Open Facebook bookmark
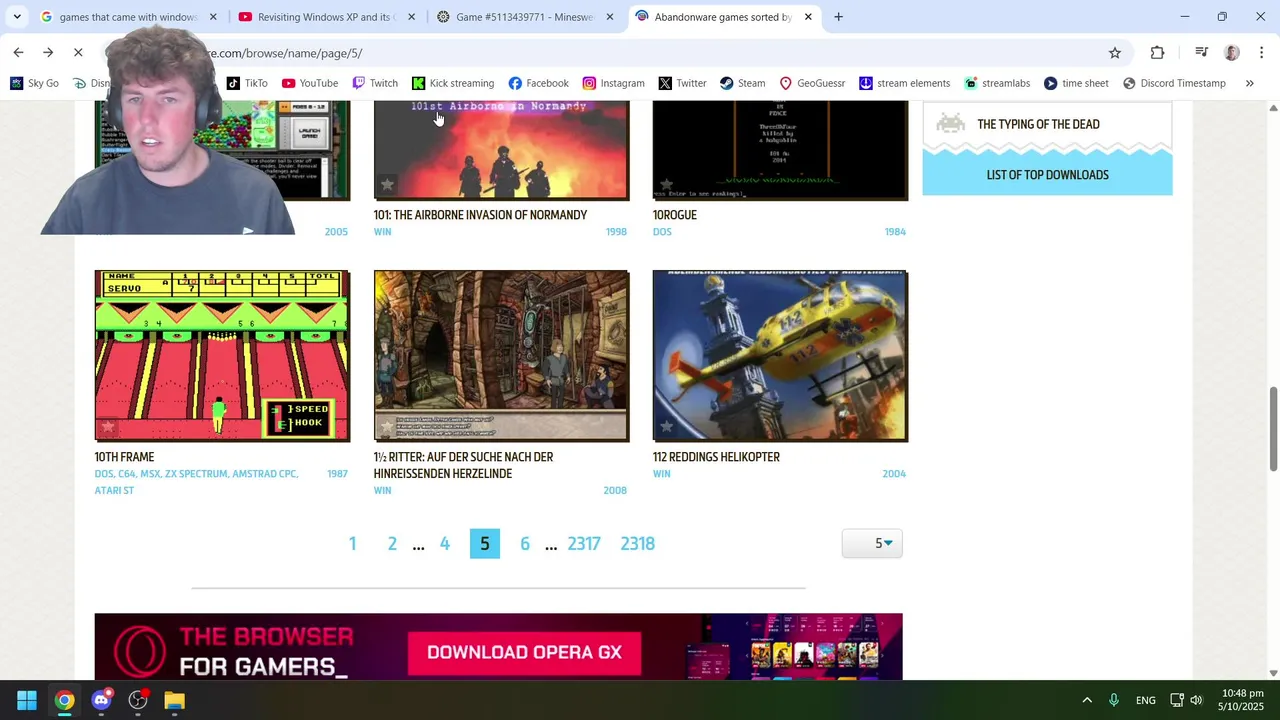Viewport: 1280px width, 720px height. click(x=538, y=83)
